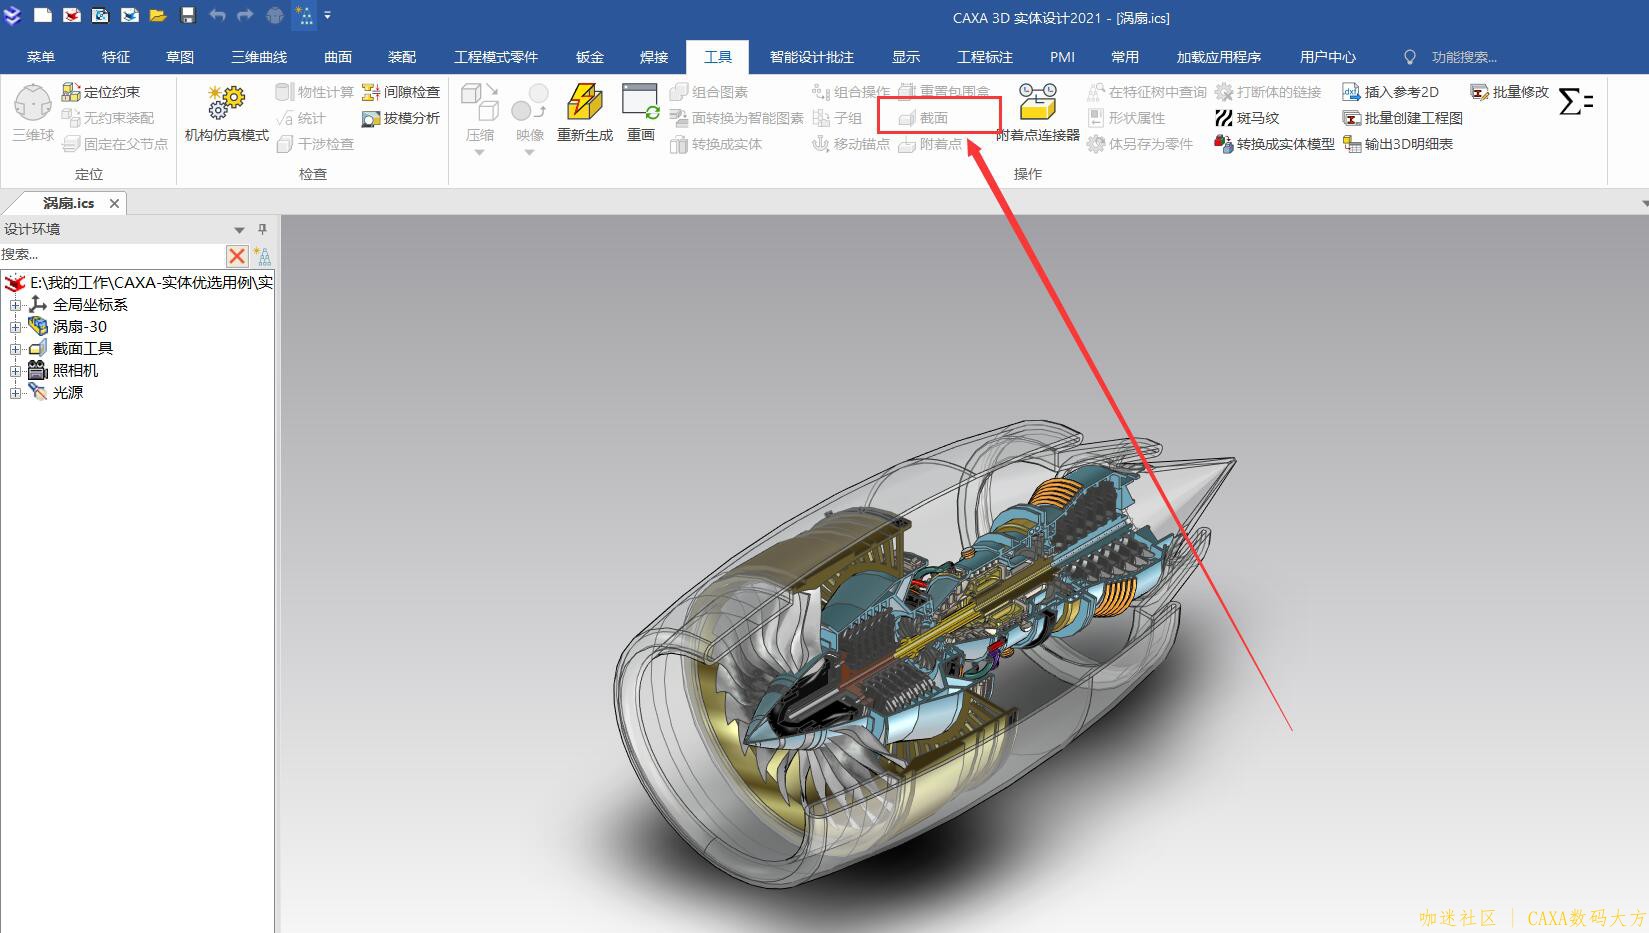The image size is (1649, 933).
Task: Click the 重新生成 regenerate icon
Action: pyautogui.click(x=585, y=113)
